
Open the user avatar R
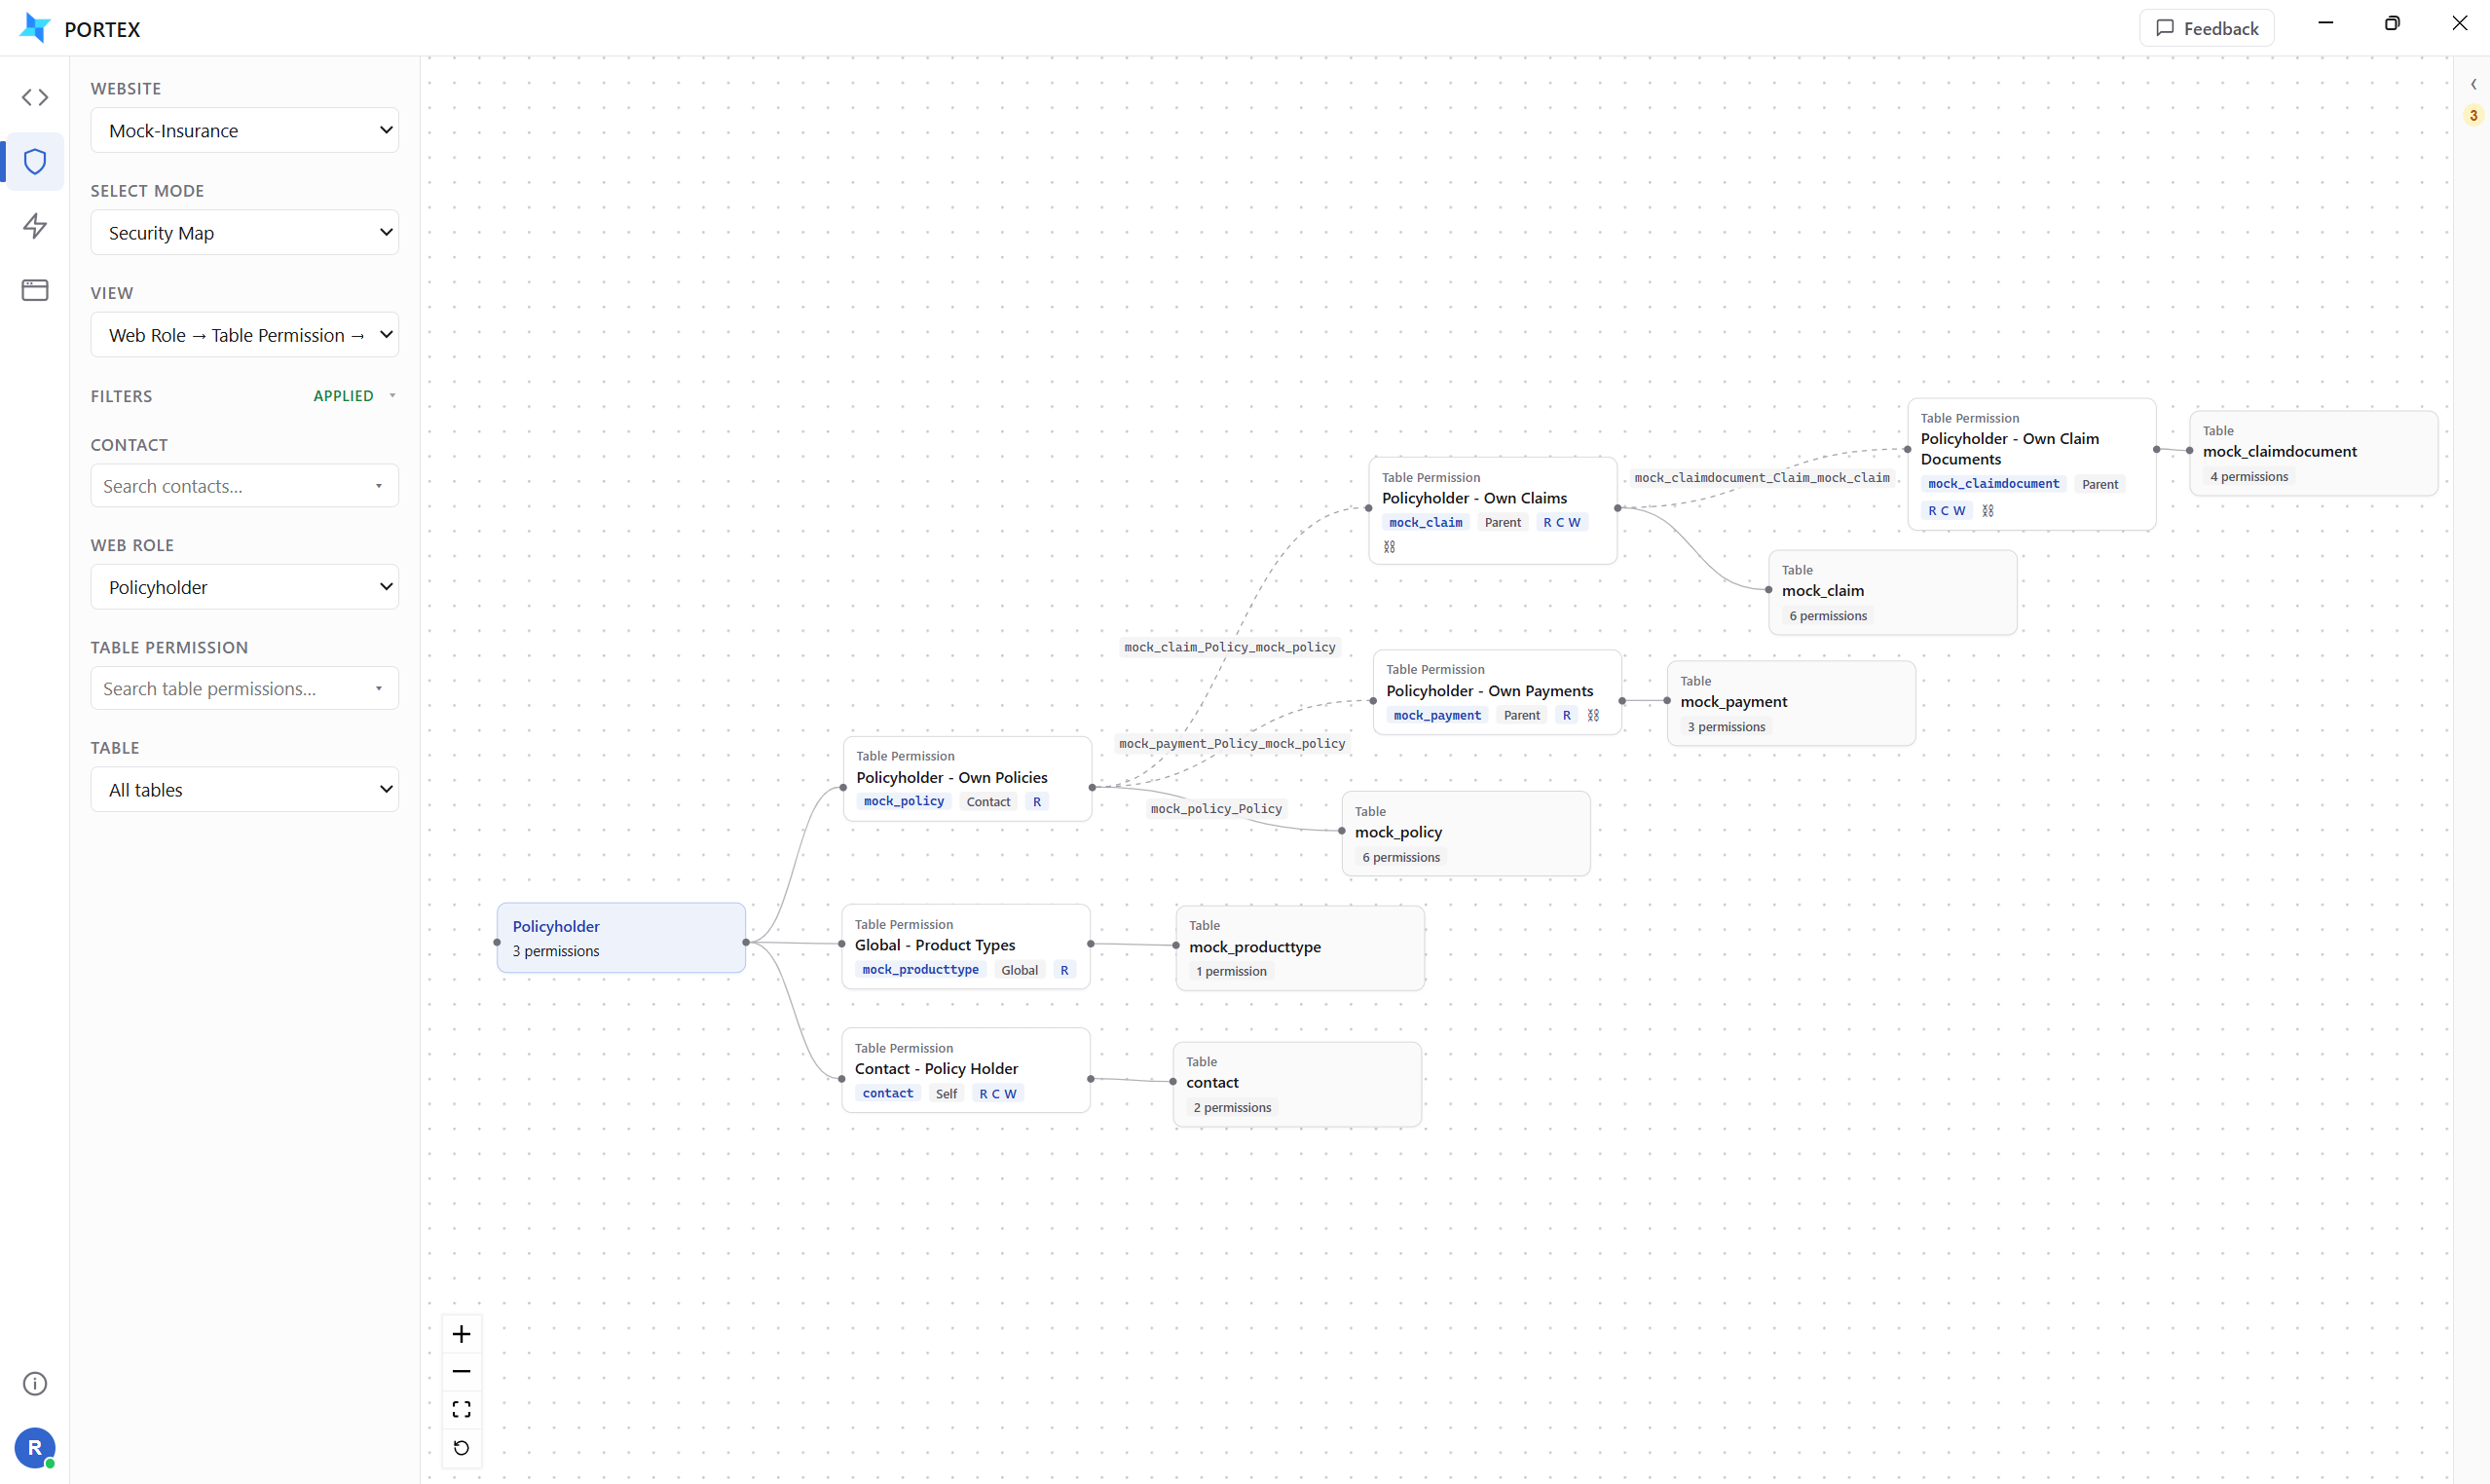point(35,1447)
